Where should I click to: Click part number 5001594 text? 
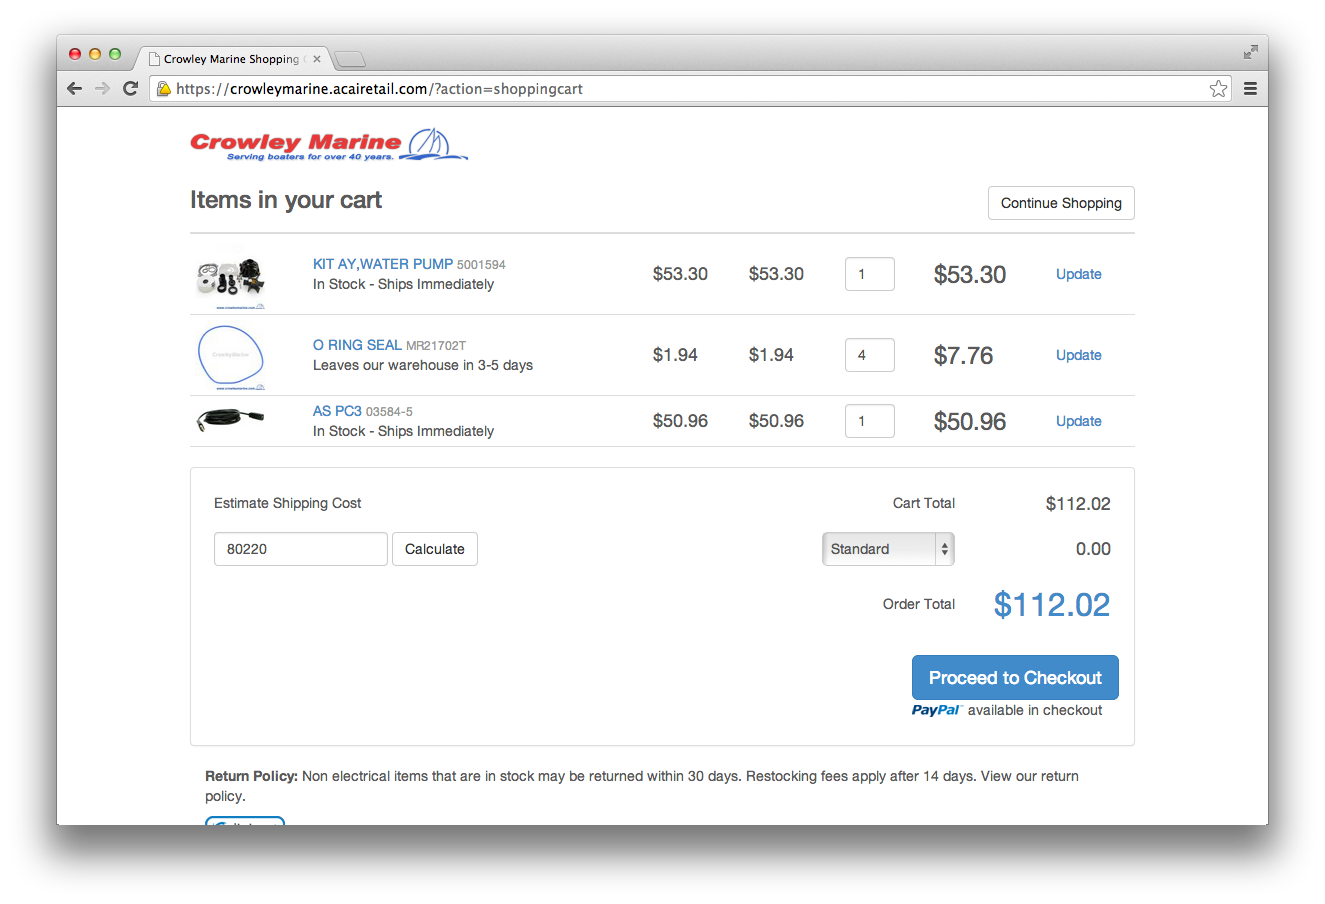pos(481,265)
